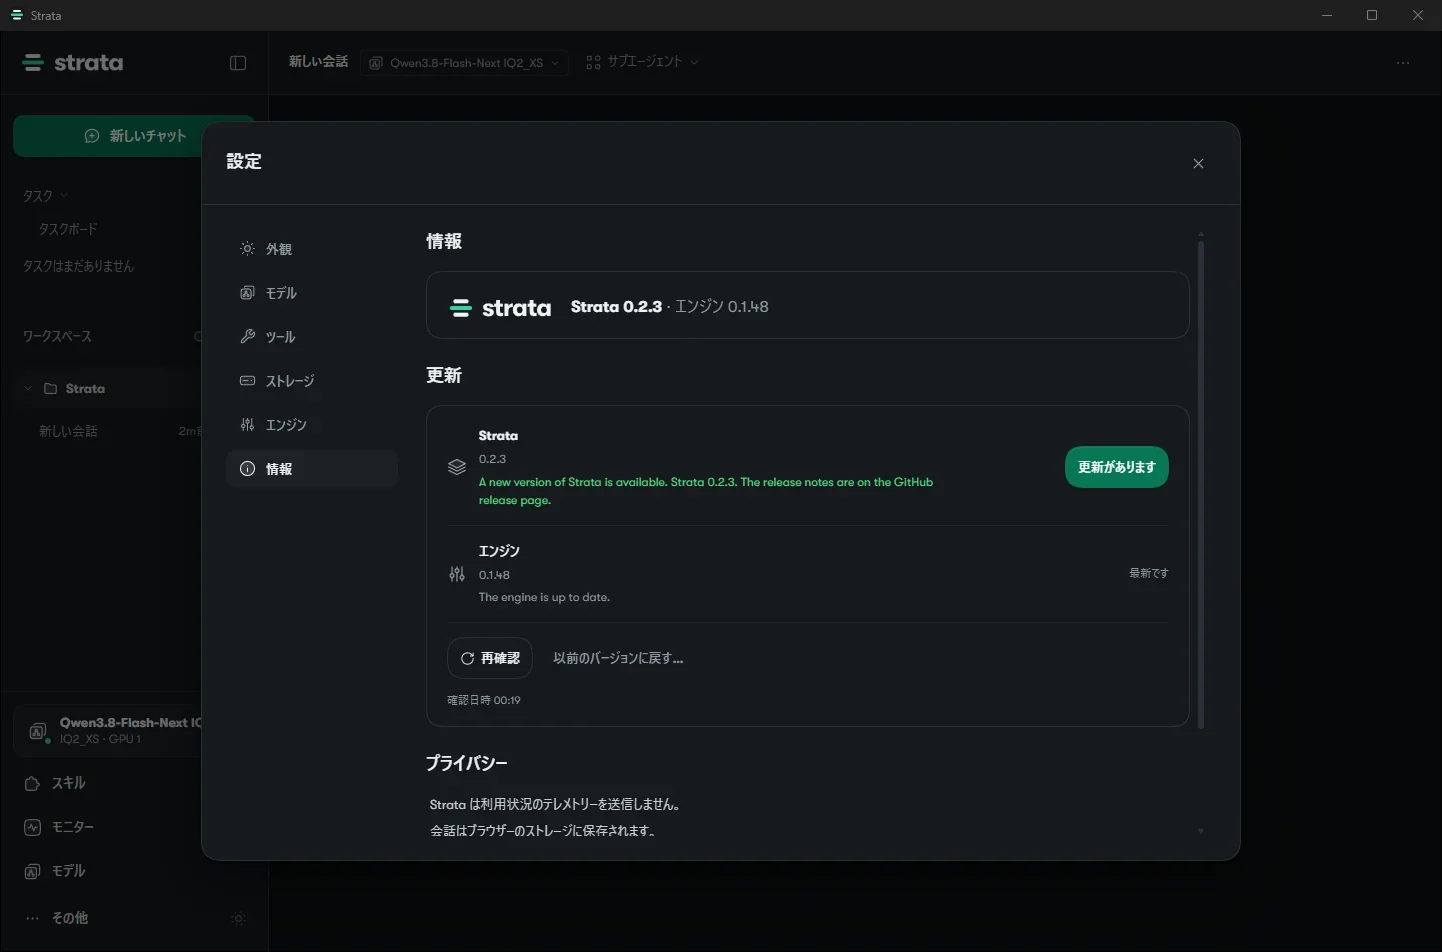
Task: Select the 外観 settings tab
Action: click(312, 249)
